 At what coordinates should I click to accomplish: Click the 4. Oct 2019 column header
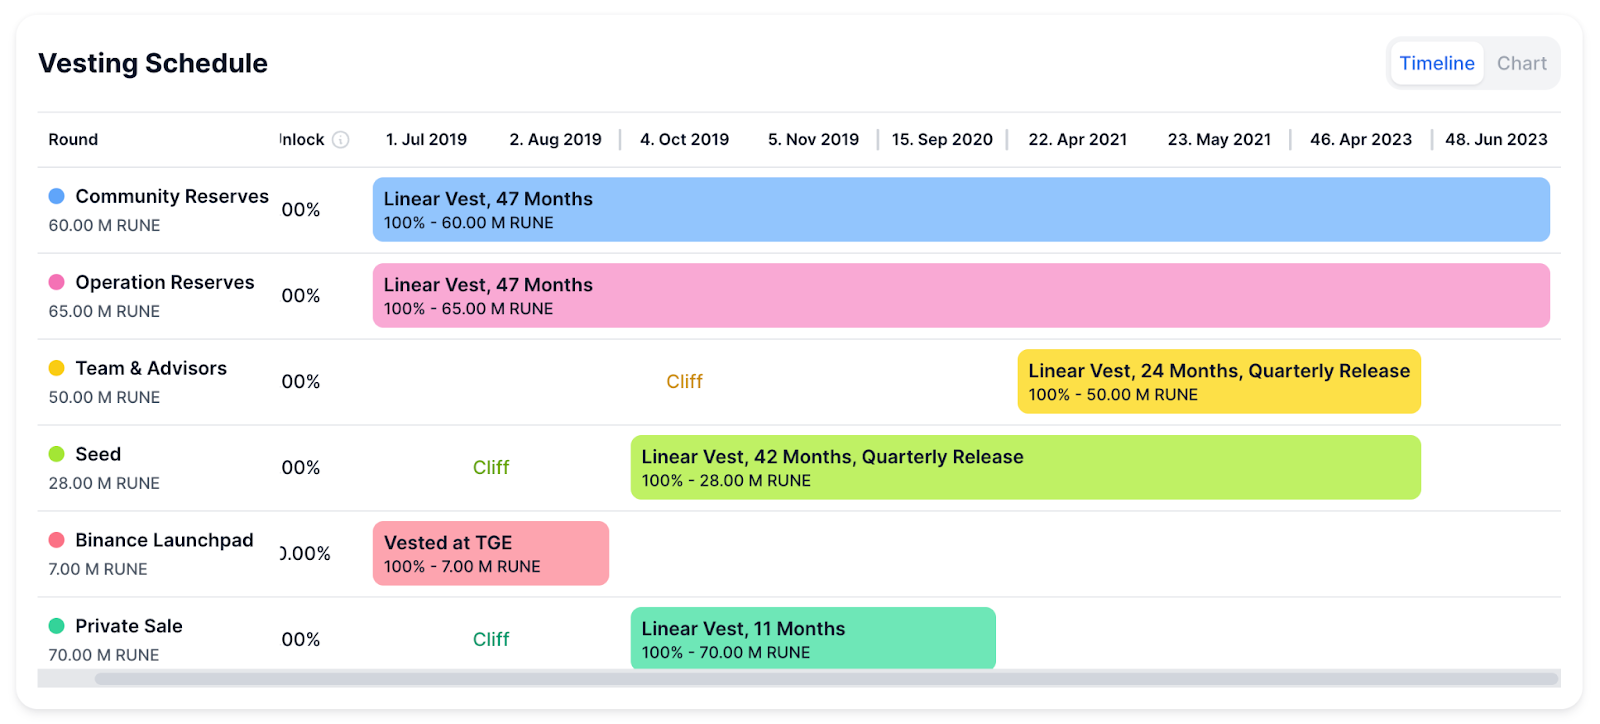(684, 140)
